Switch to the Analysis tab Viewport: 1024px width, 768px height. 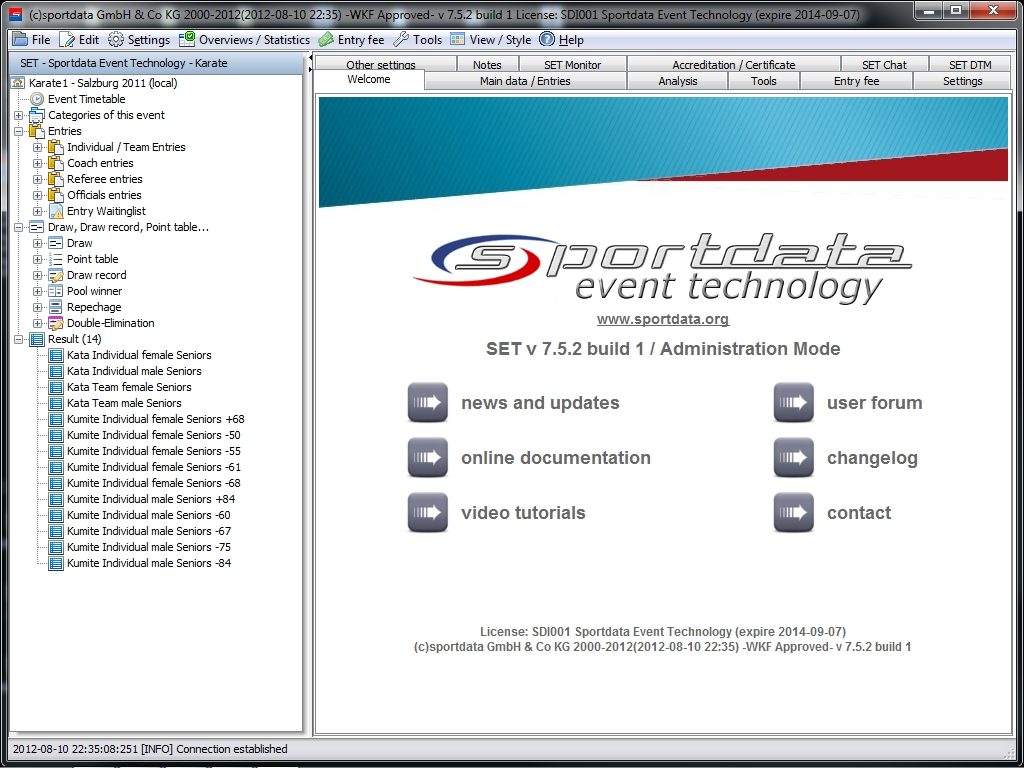677,81
